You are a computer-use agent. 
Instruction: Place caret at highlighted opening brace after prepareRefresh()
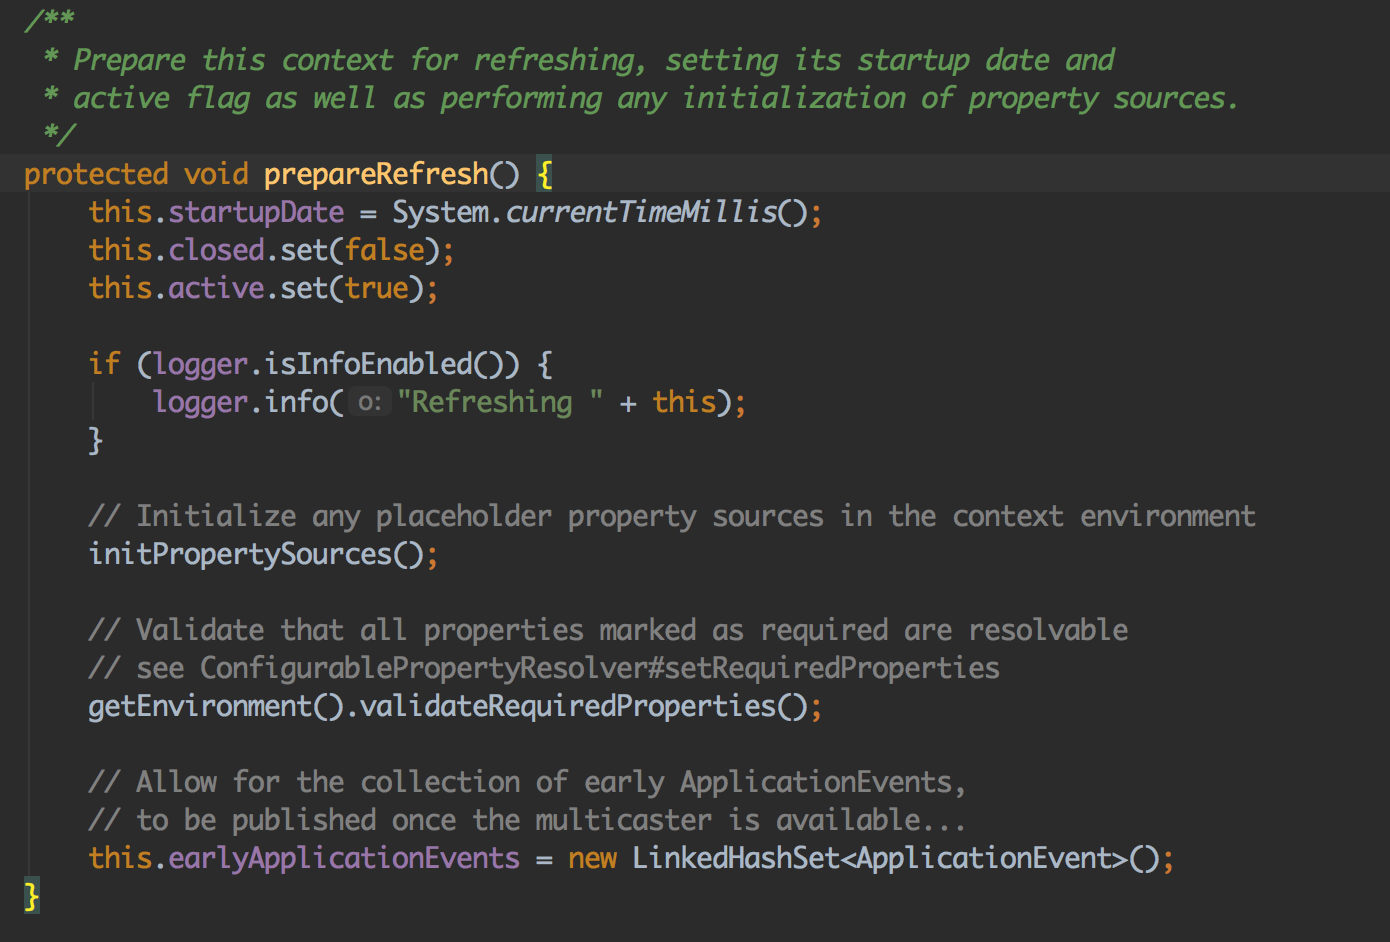click(544, 175)
